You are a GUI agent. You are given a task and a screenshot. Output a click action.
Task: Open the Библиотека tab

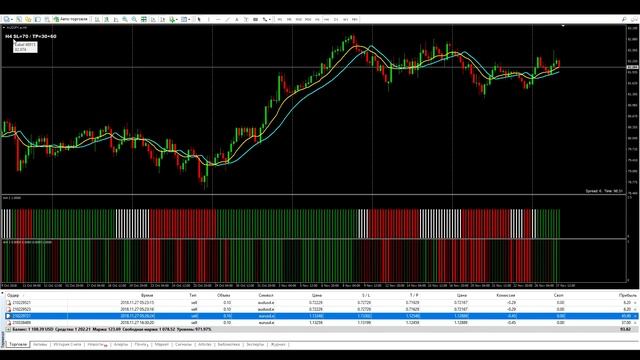(229, 344)
